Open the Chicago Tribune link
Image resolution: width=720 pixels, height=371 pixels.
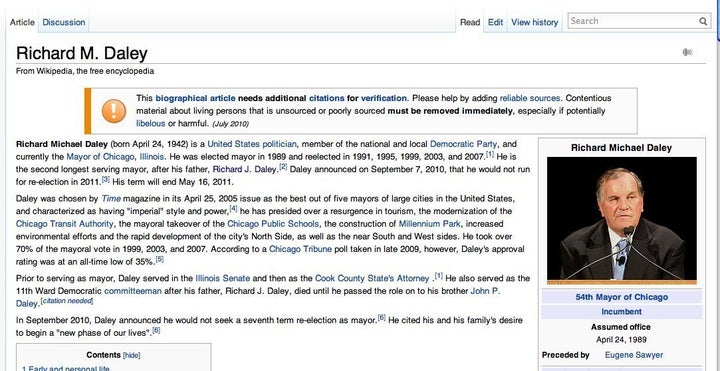coord(300,249)
